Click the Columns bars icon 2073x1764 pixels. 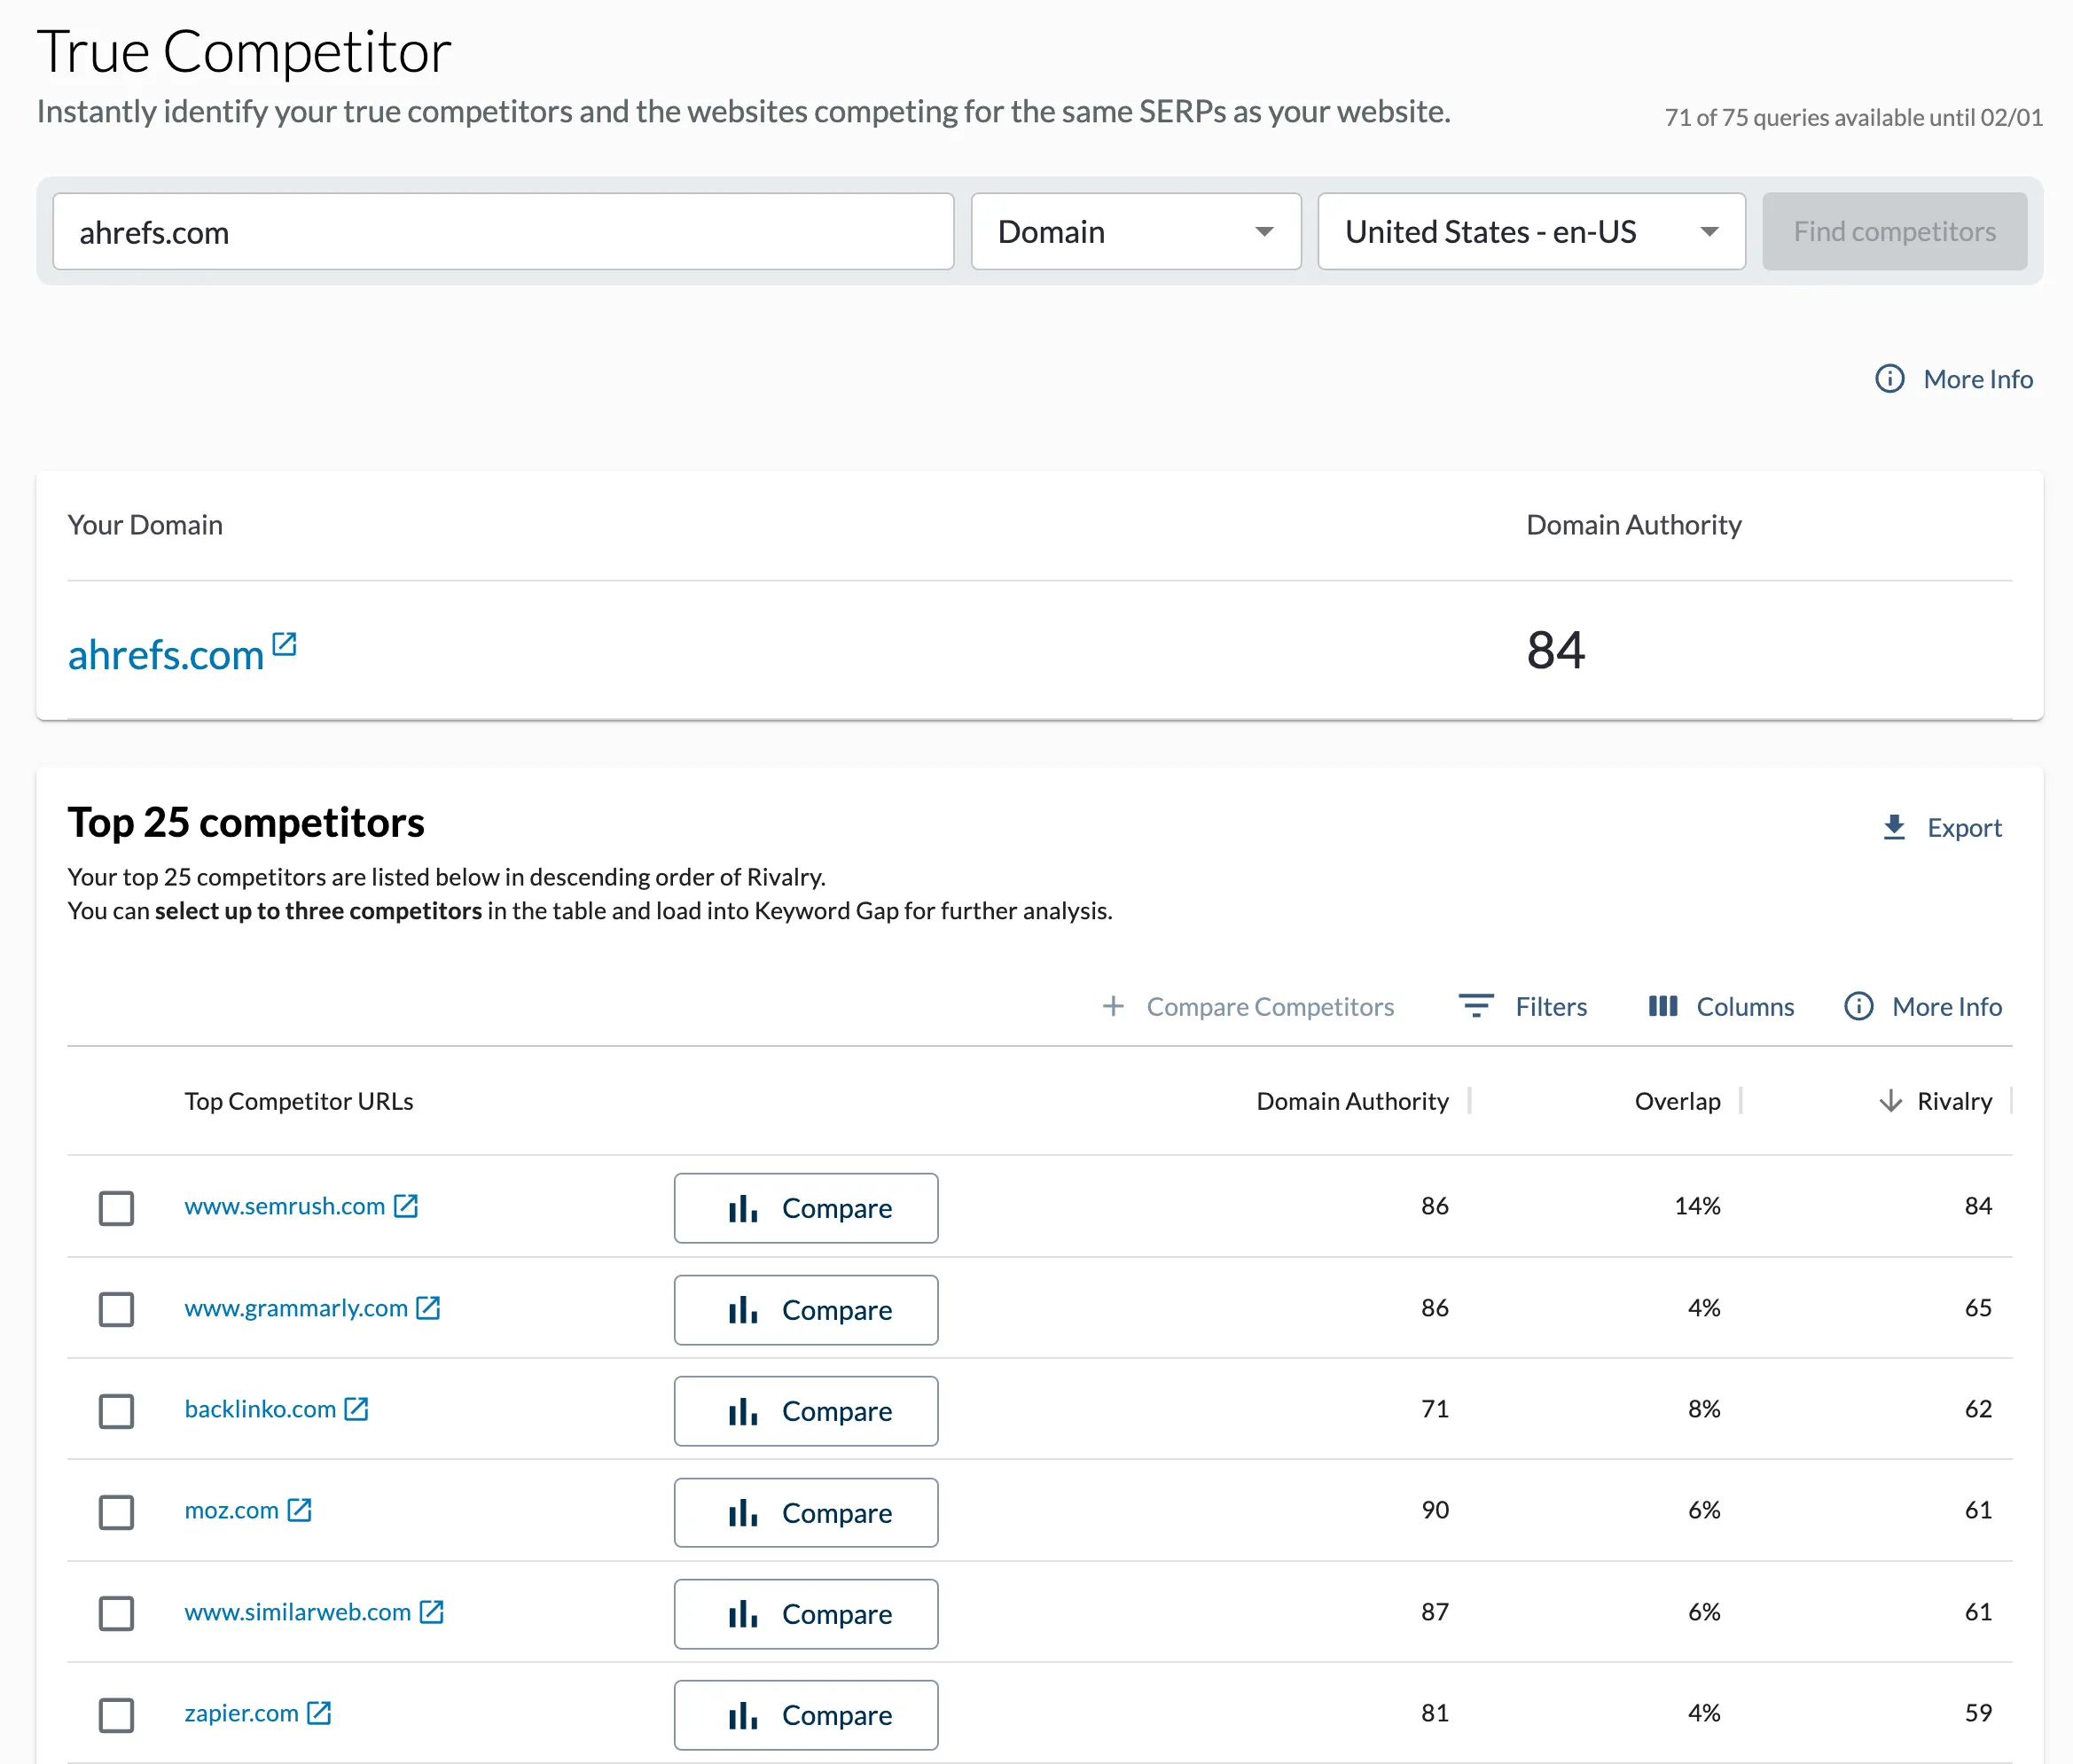tap(1663, 1006)
